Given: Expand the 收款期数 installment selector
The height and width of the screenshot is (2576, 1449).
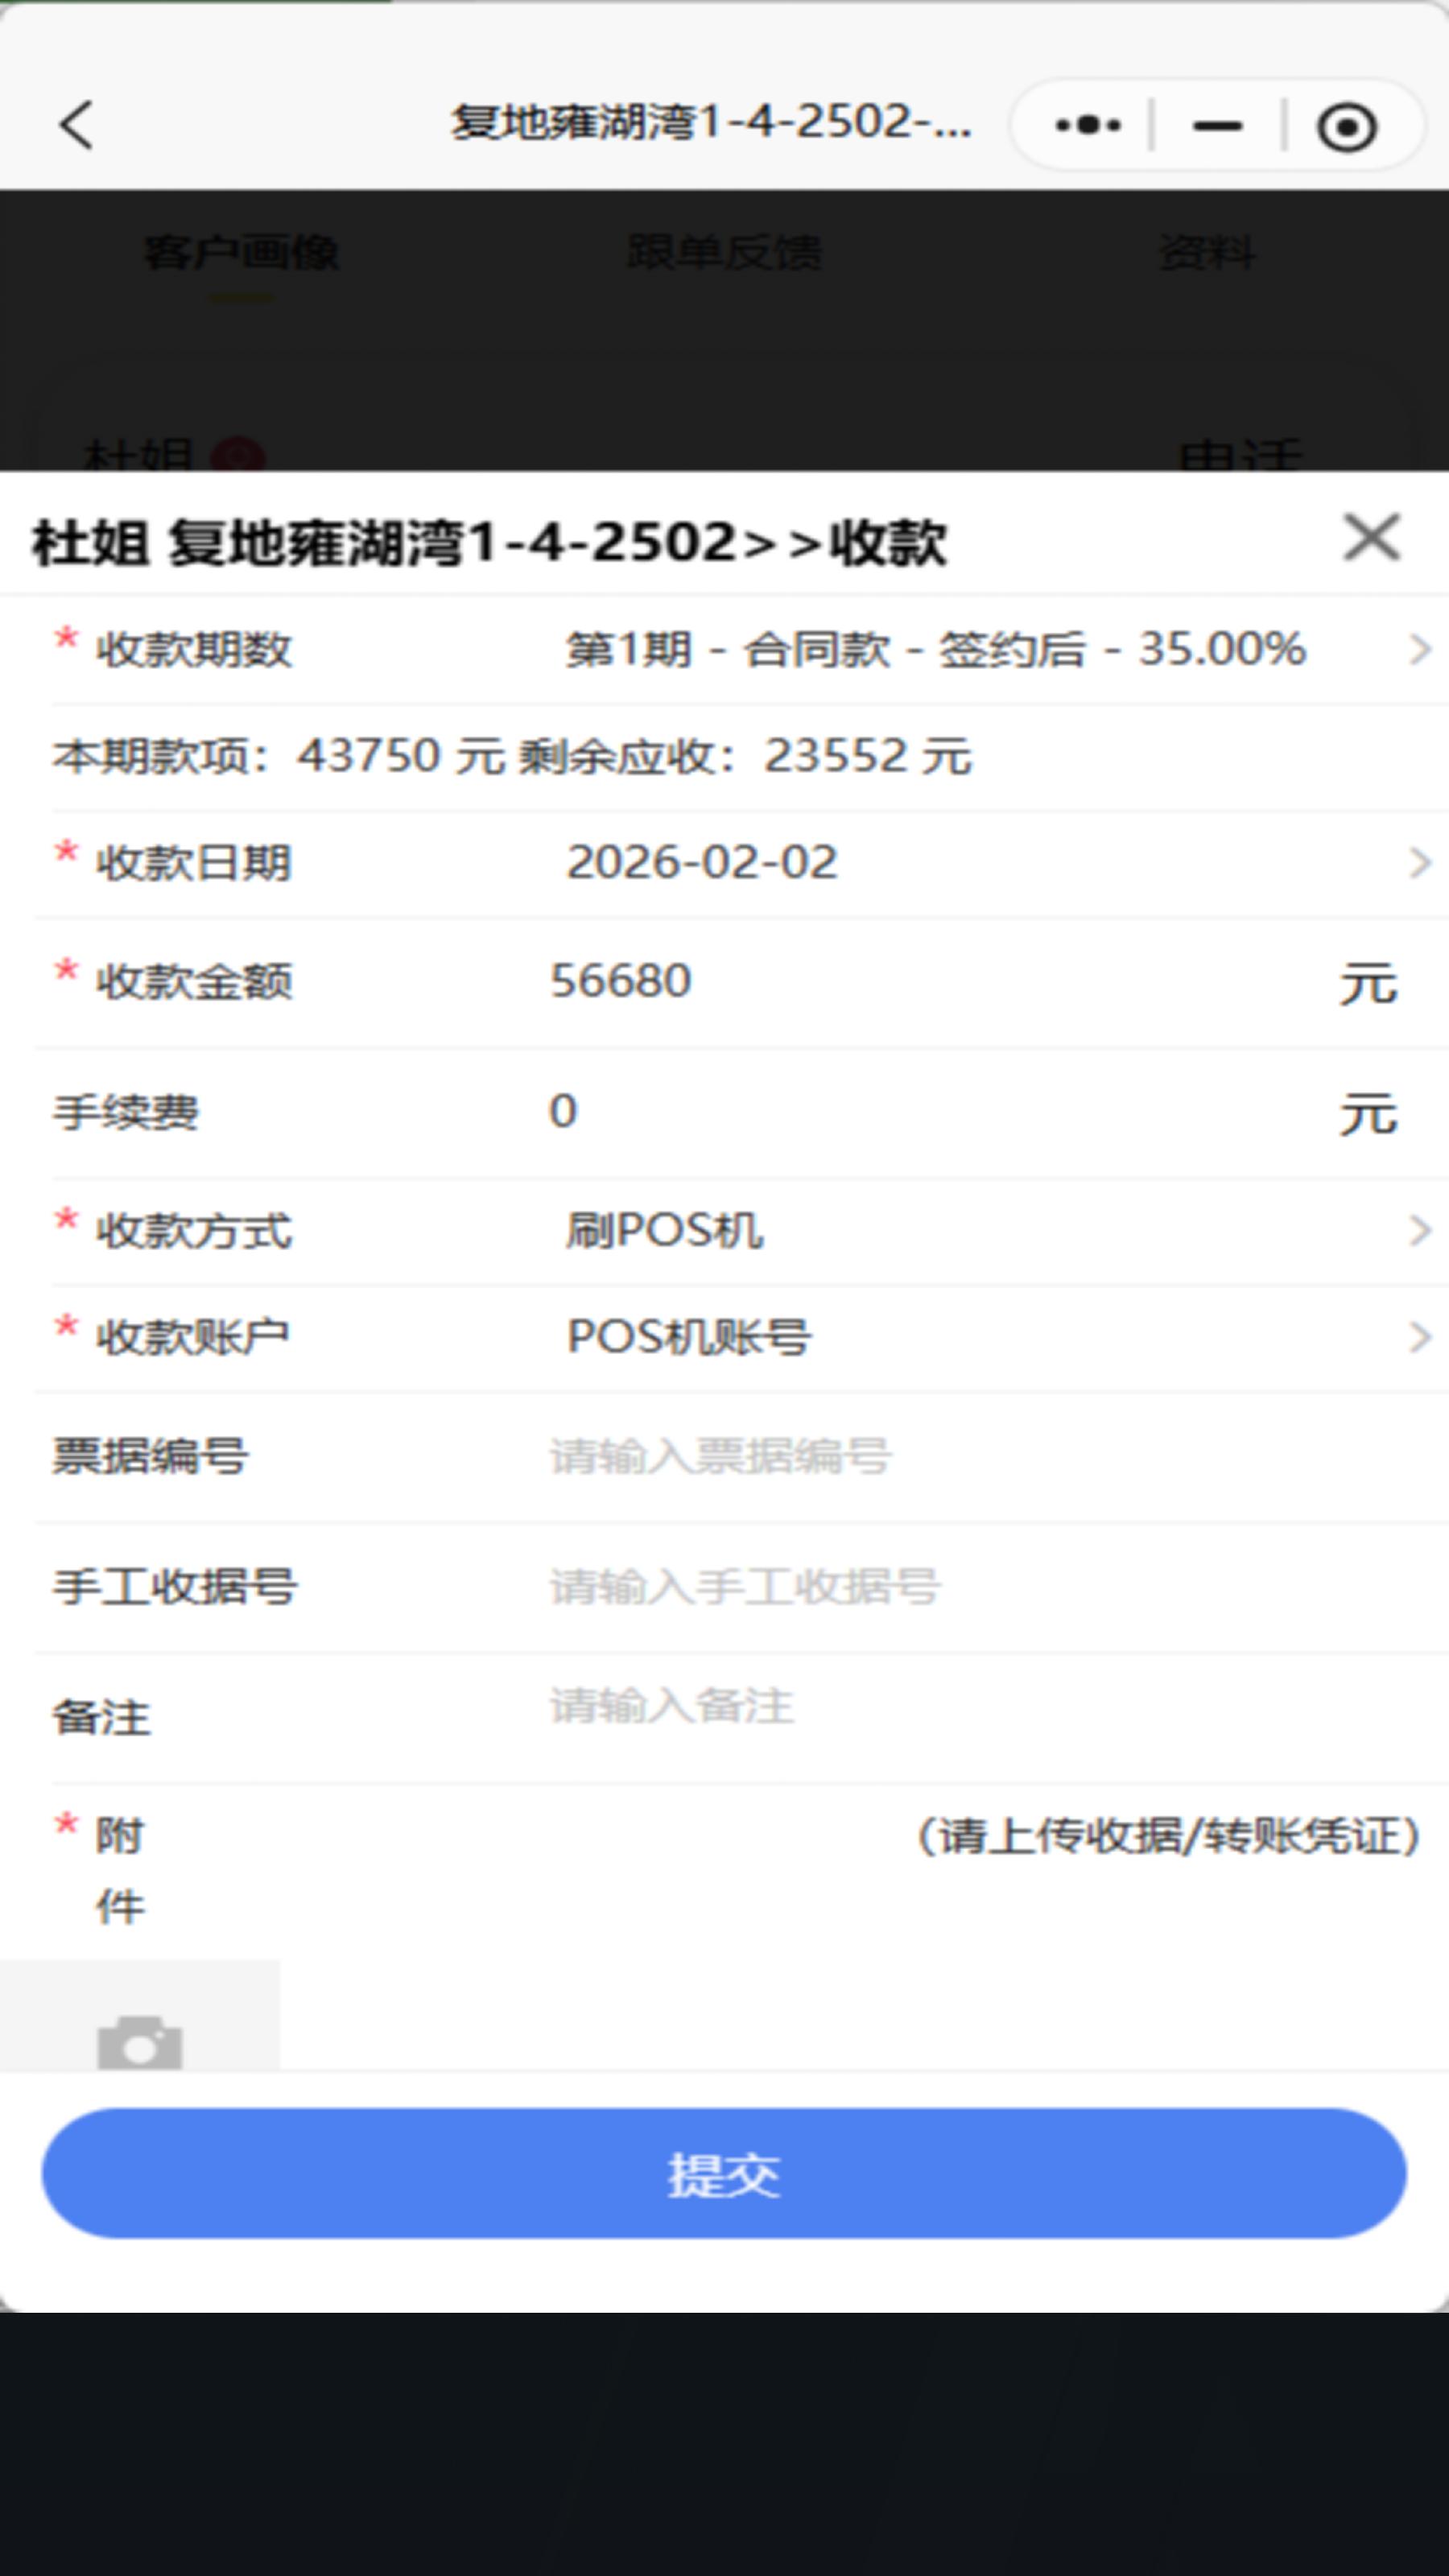Looking at the screenshot, I should click(1418, 650).
